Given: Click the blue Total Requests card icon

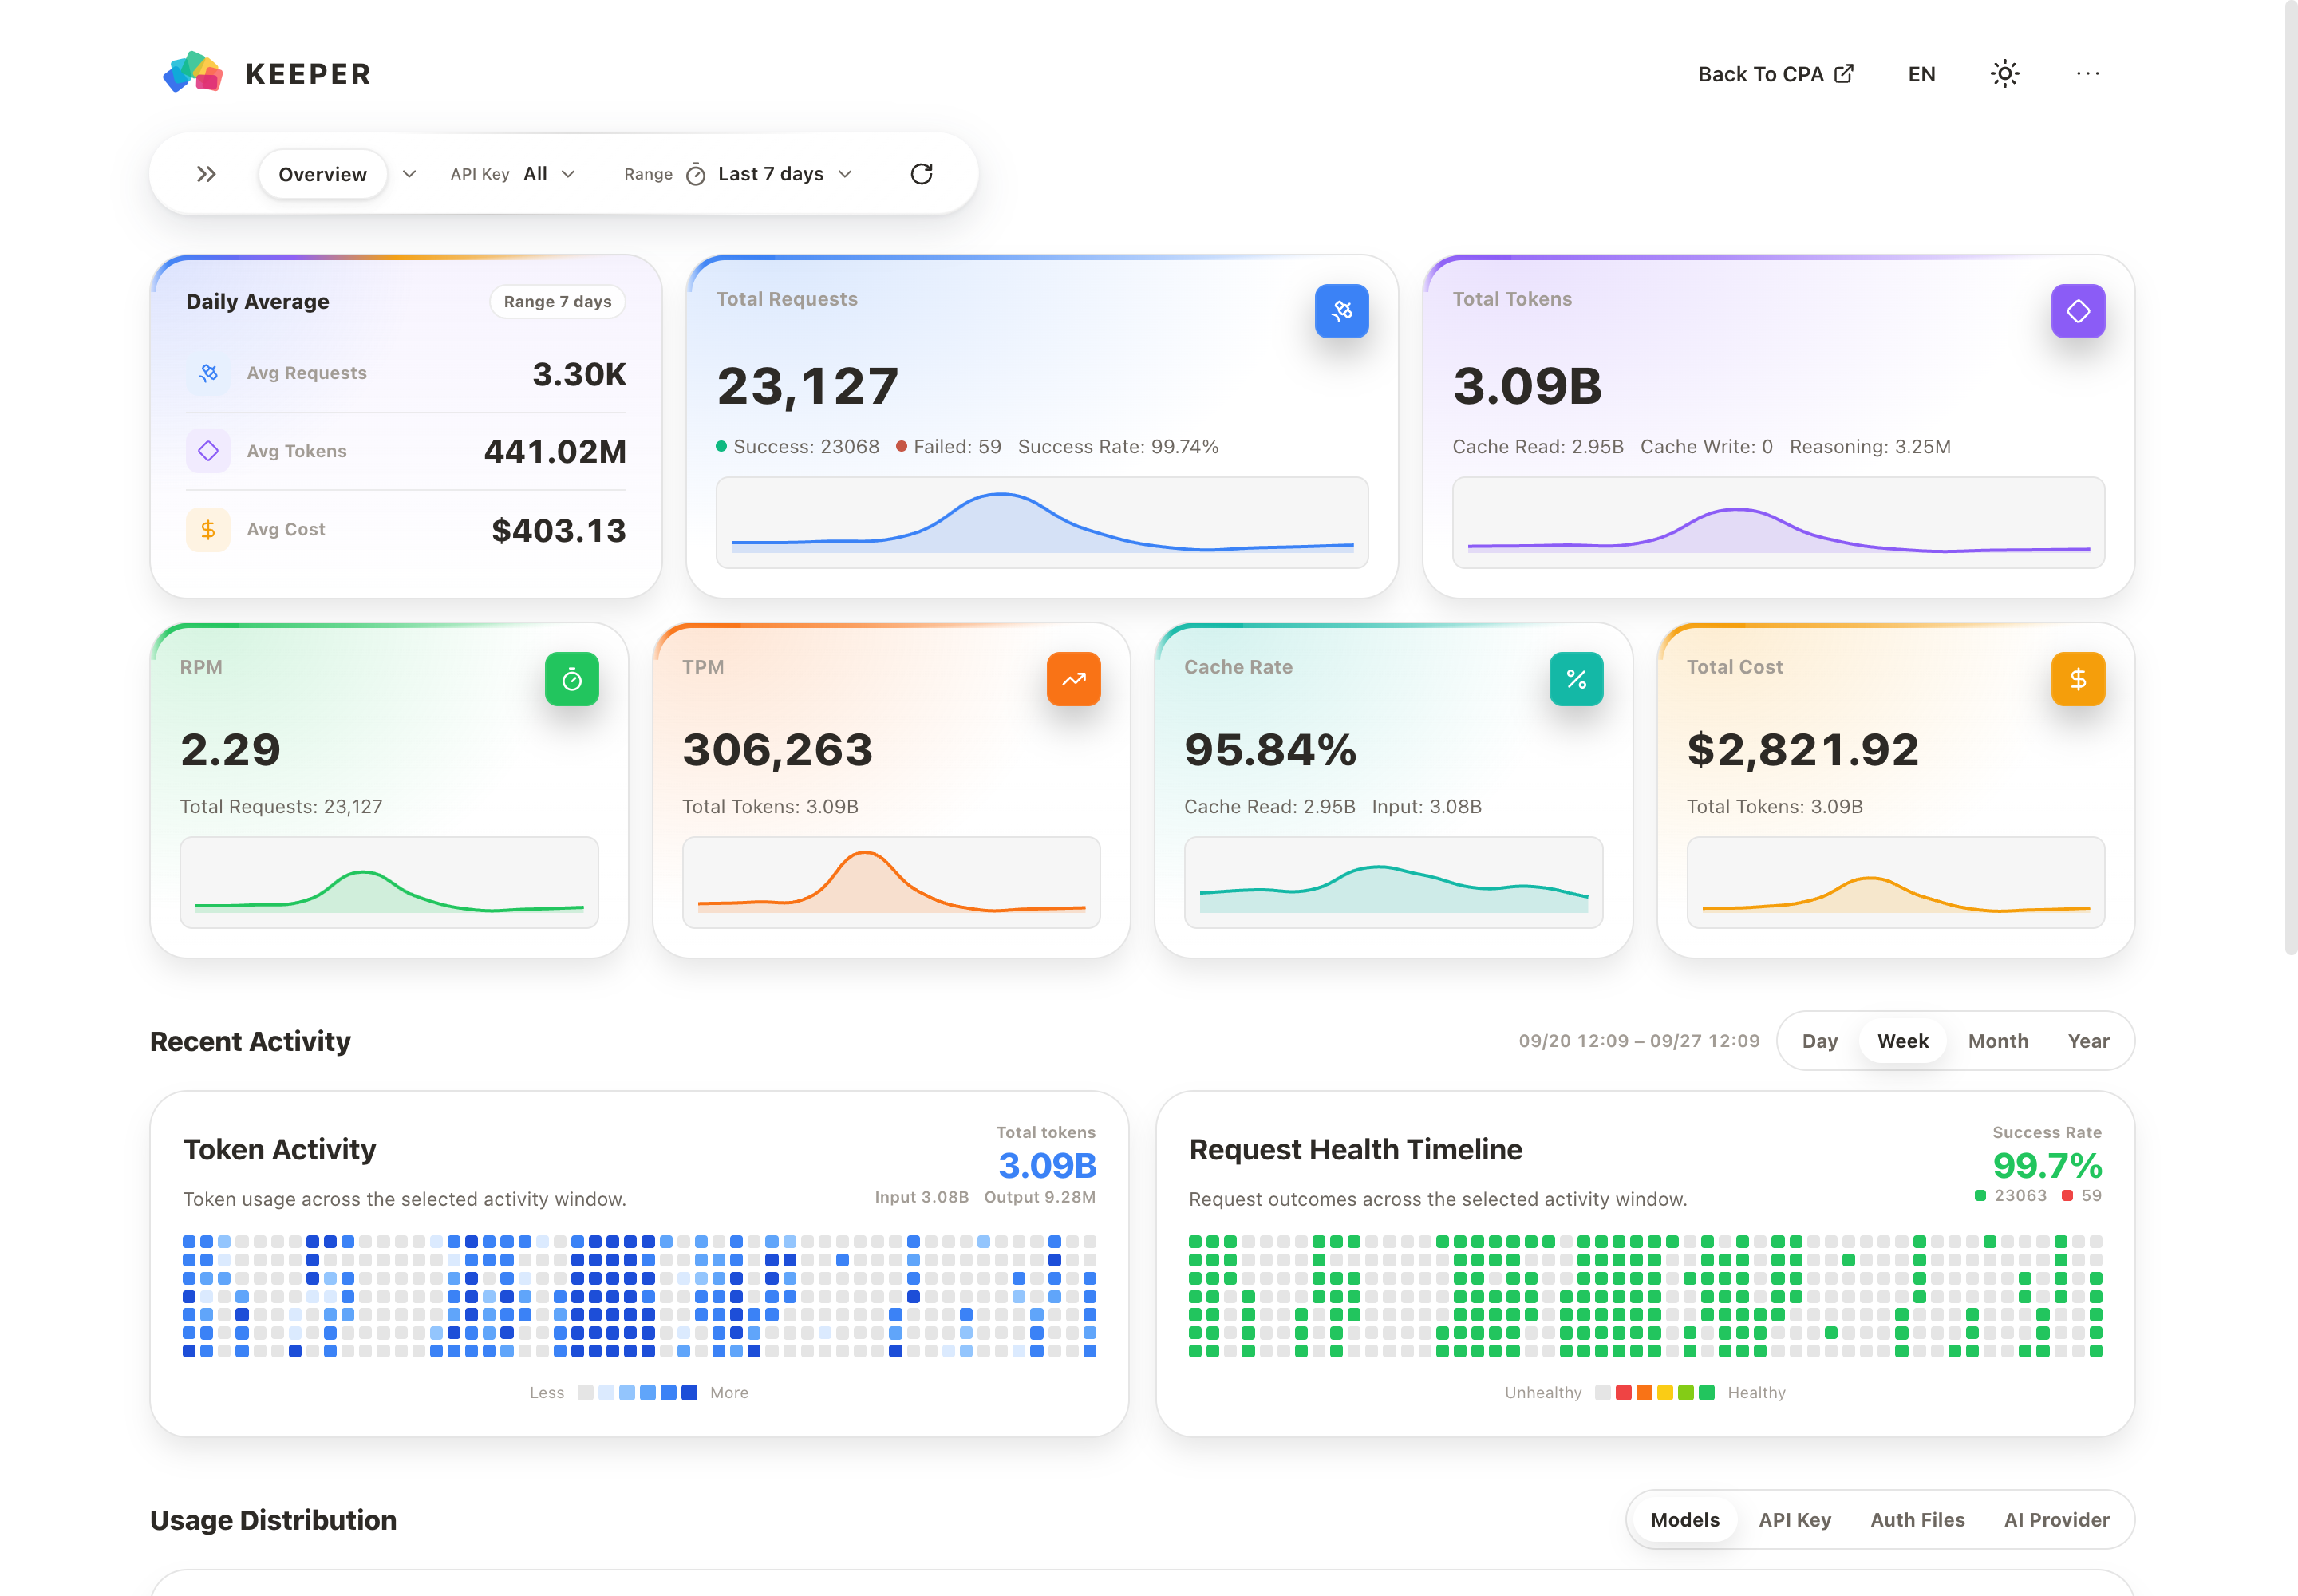Looking at the screenshot, I should pos(1341,311).
